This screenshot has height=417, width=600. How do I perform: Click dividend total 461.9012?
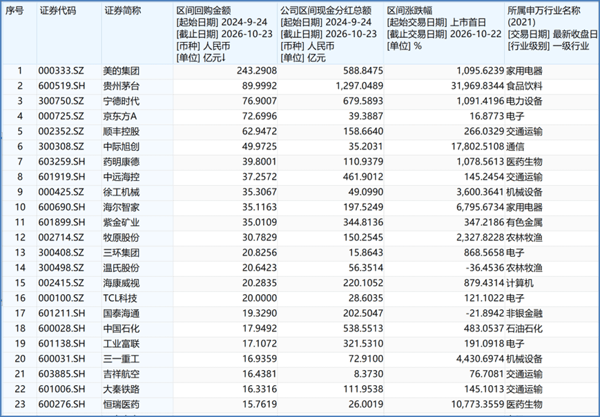pyautogui.click(x=363, y=177)
